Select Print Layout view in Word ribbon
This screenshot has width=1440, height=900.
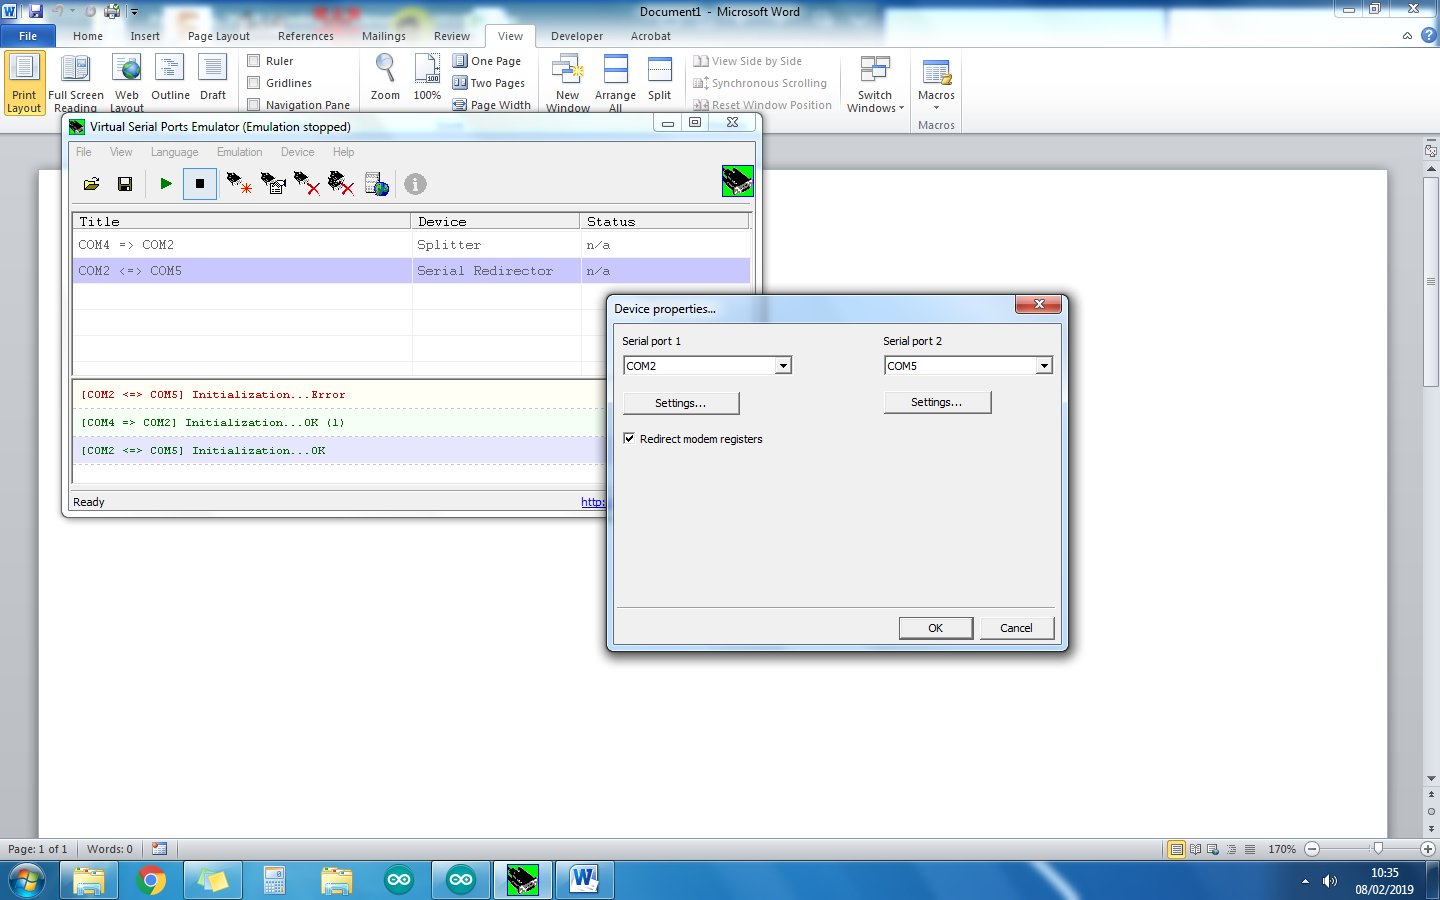(25, 84)
